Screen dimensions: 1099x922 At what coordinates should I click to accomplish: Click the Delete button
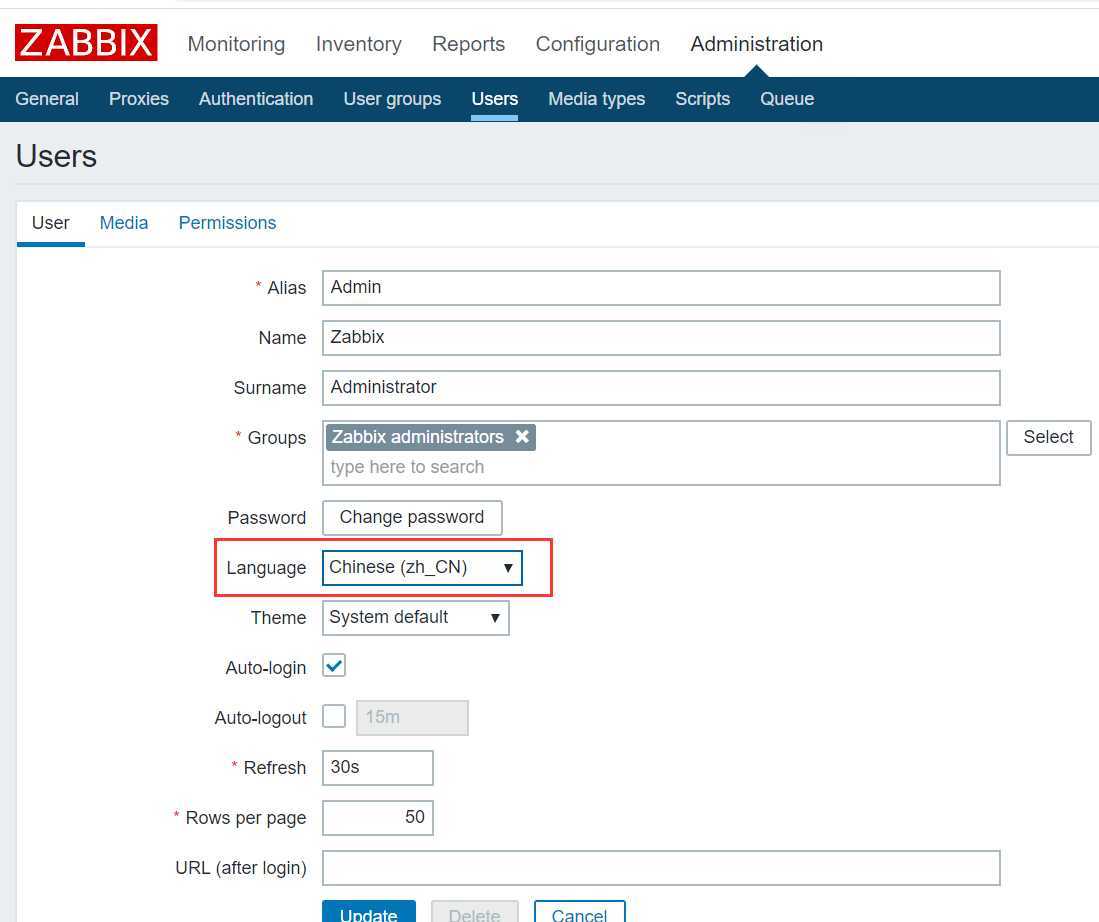[x=475, y=913]
